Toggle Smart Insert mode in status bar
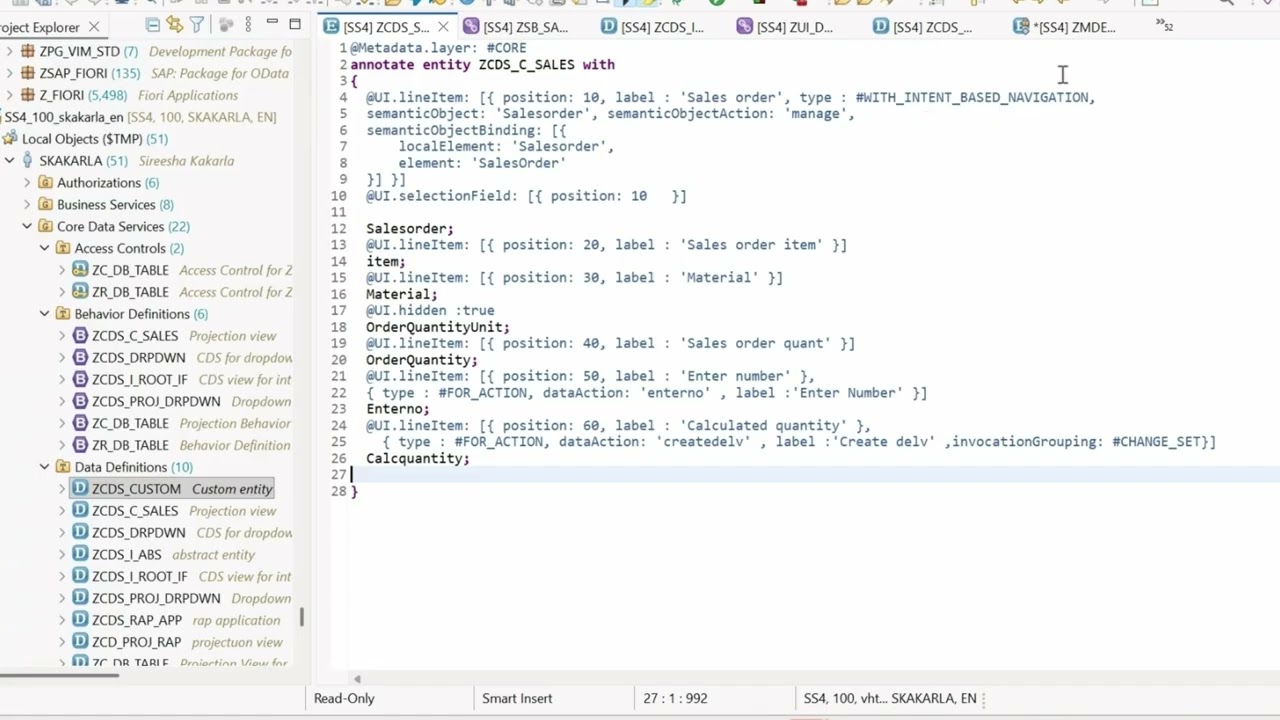 (517, 698)
